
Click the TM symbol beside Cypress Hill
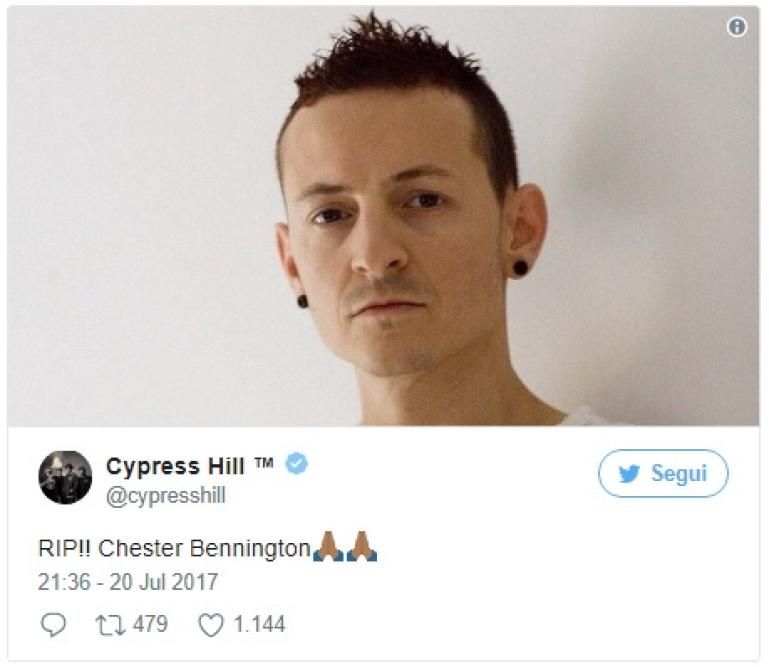coord(263,462)
